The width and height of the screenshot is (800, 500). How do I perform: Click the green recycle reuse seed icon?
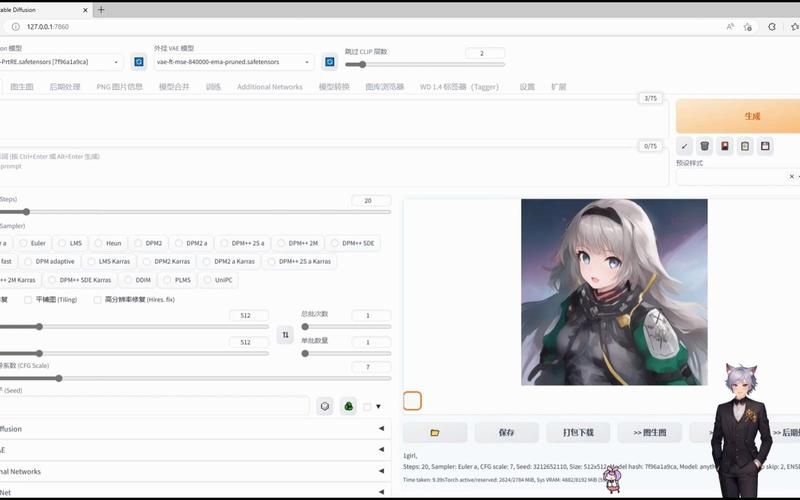click(x=348, y=406)
